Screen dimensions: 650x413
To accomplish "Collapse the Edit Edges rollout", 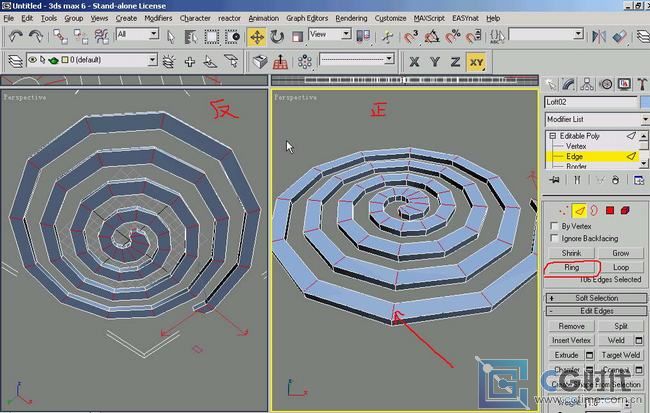I will pos(596,311).
